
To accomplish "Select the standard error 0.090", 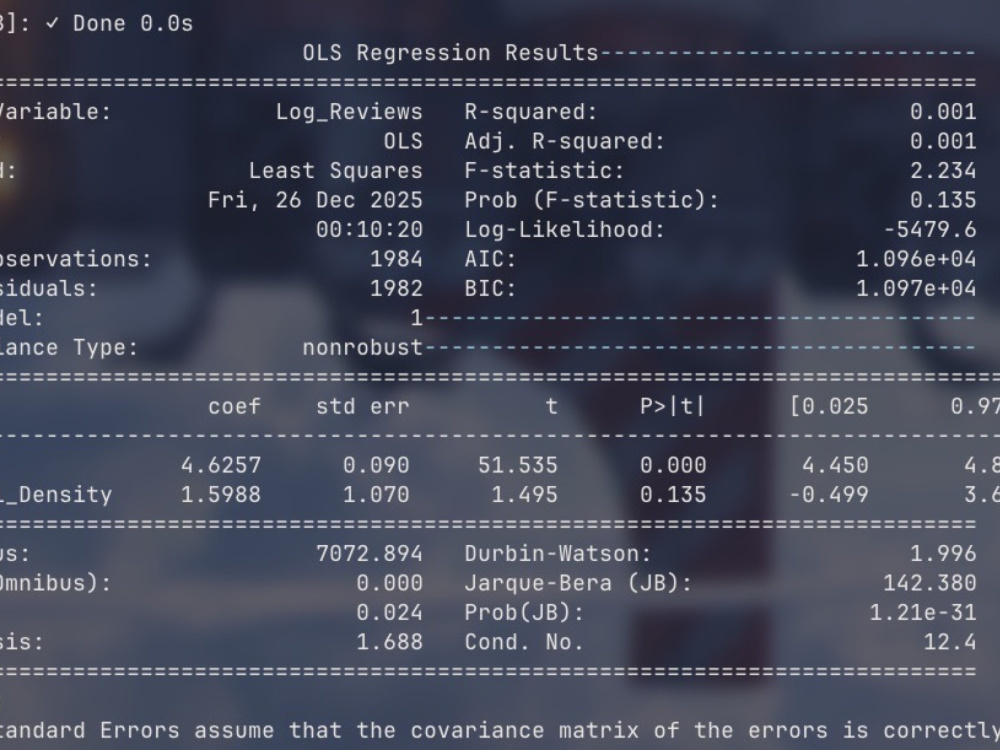I will click(376, 465).
